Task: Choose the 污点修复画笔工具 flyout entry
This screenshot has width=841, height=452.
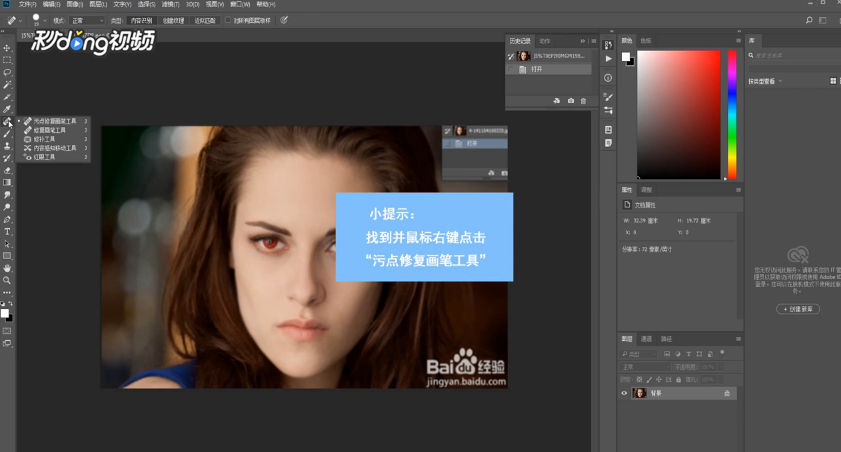Action: pos(54,121)
